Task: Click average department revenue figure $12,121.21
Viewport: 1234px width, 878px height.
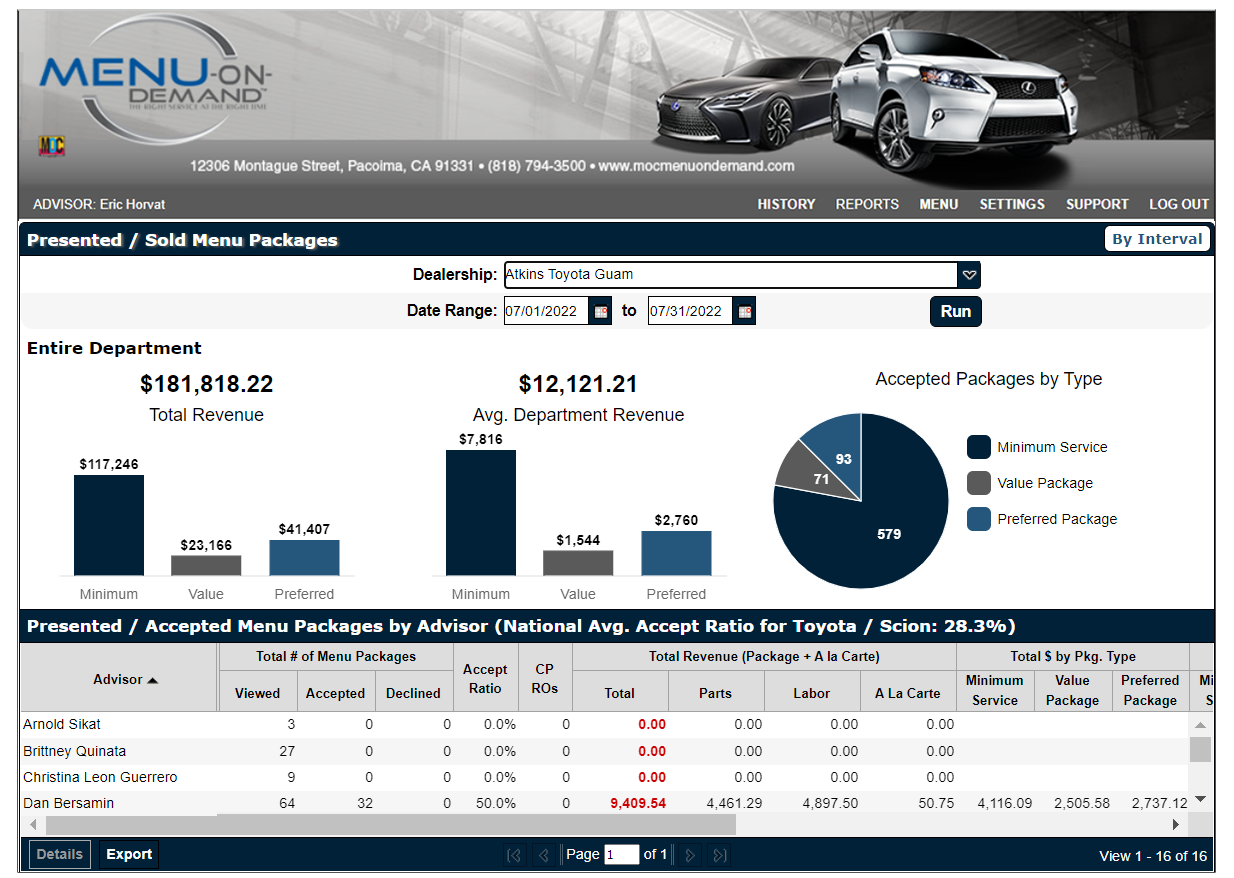Action: [x=578, y=384]
